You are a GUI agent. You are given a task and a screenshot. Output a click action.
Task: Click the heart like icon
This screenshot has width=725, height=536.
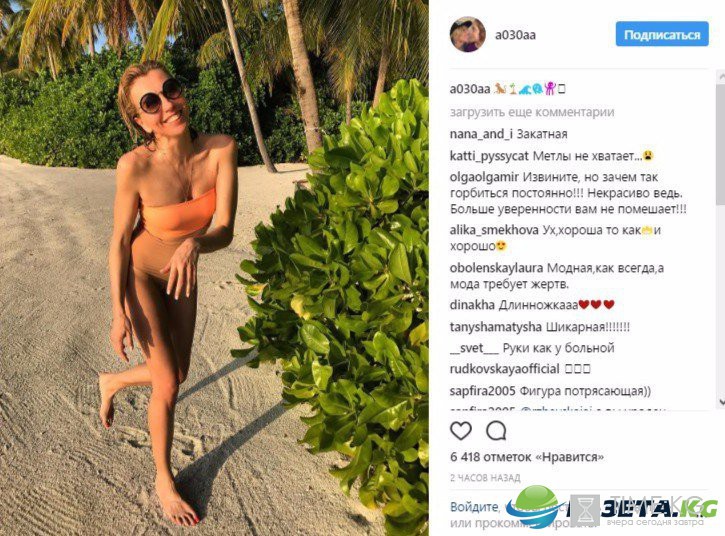pyautogui.click(x=461, y=431)
